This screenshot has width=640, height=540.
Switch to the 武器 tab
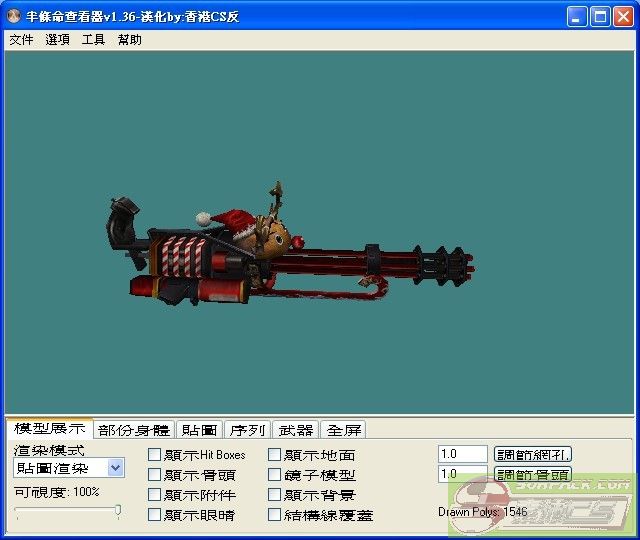point(297,430)
